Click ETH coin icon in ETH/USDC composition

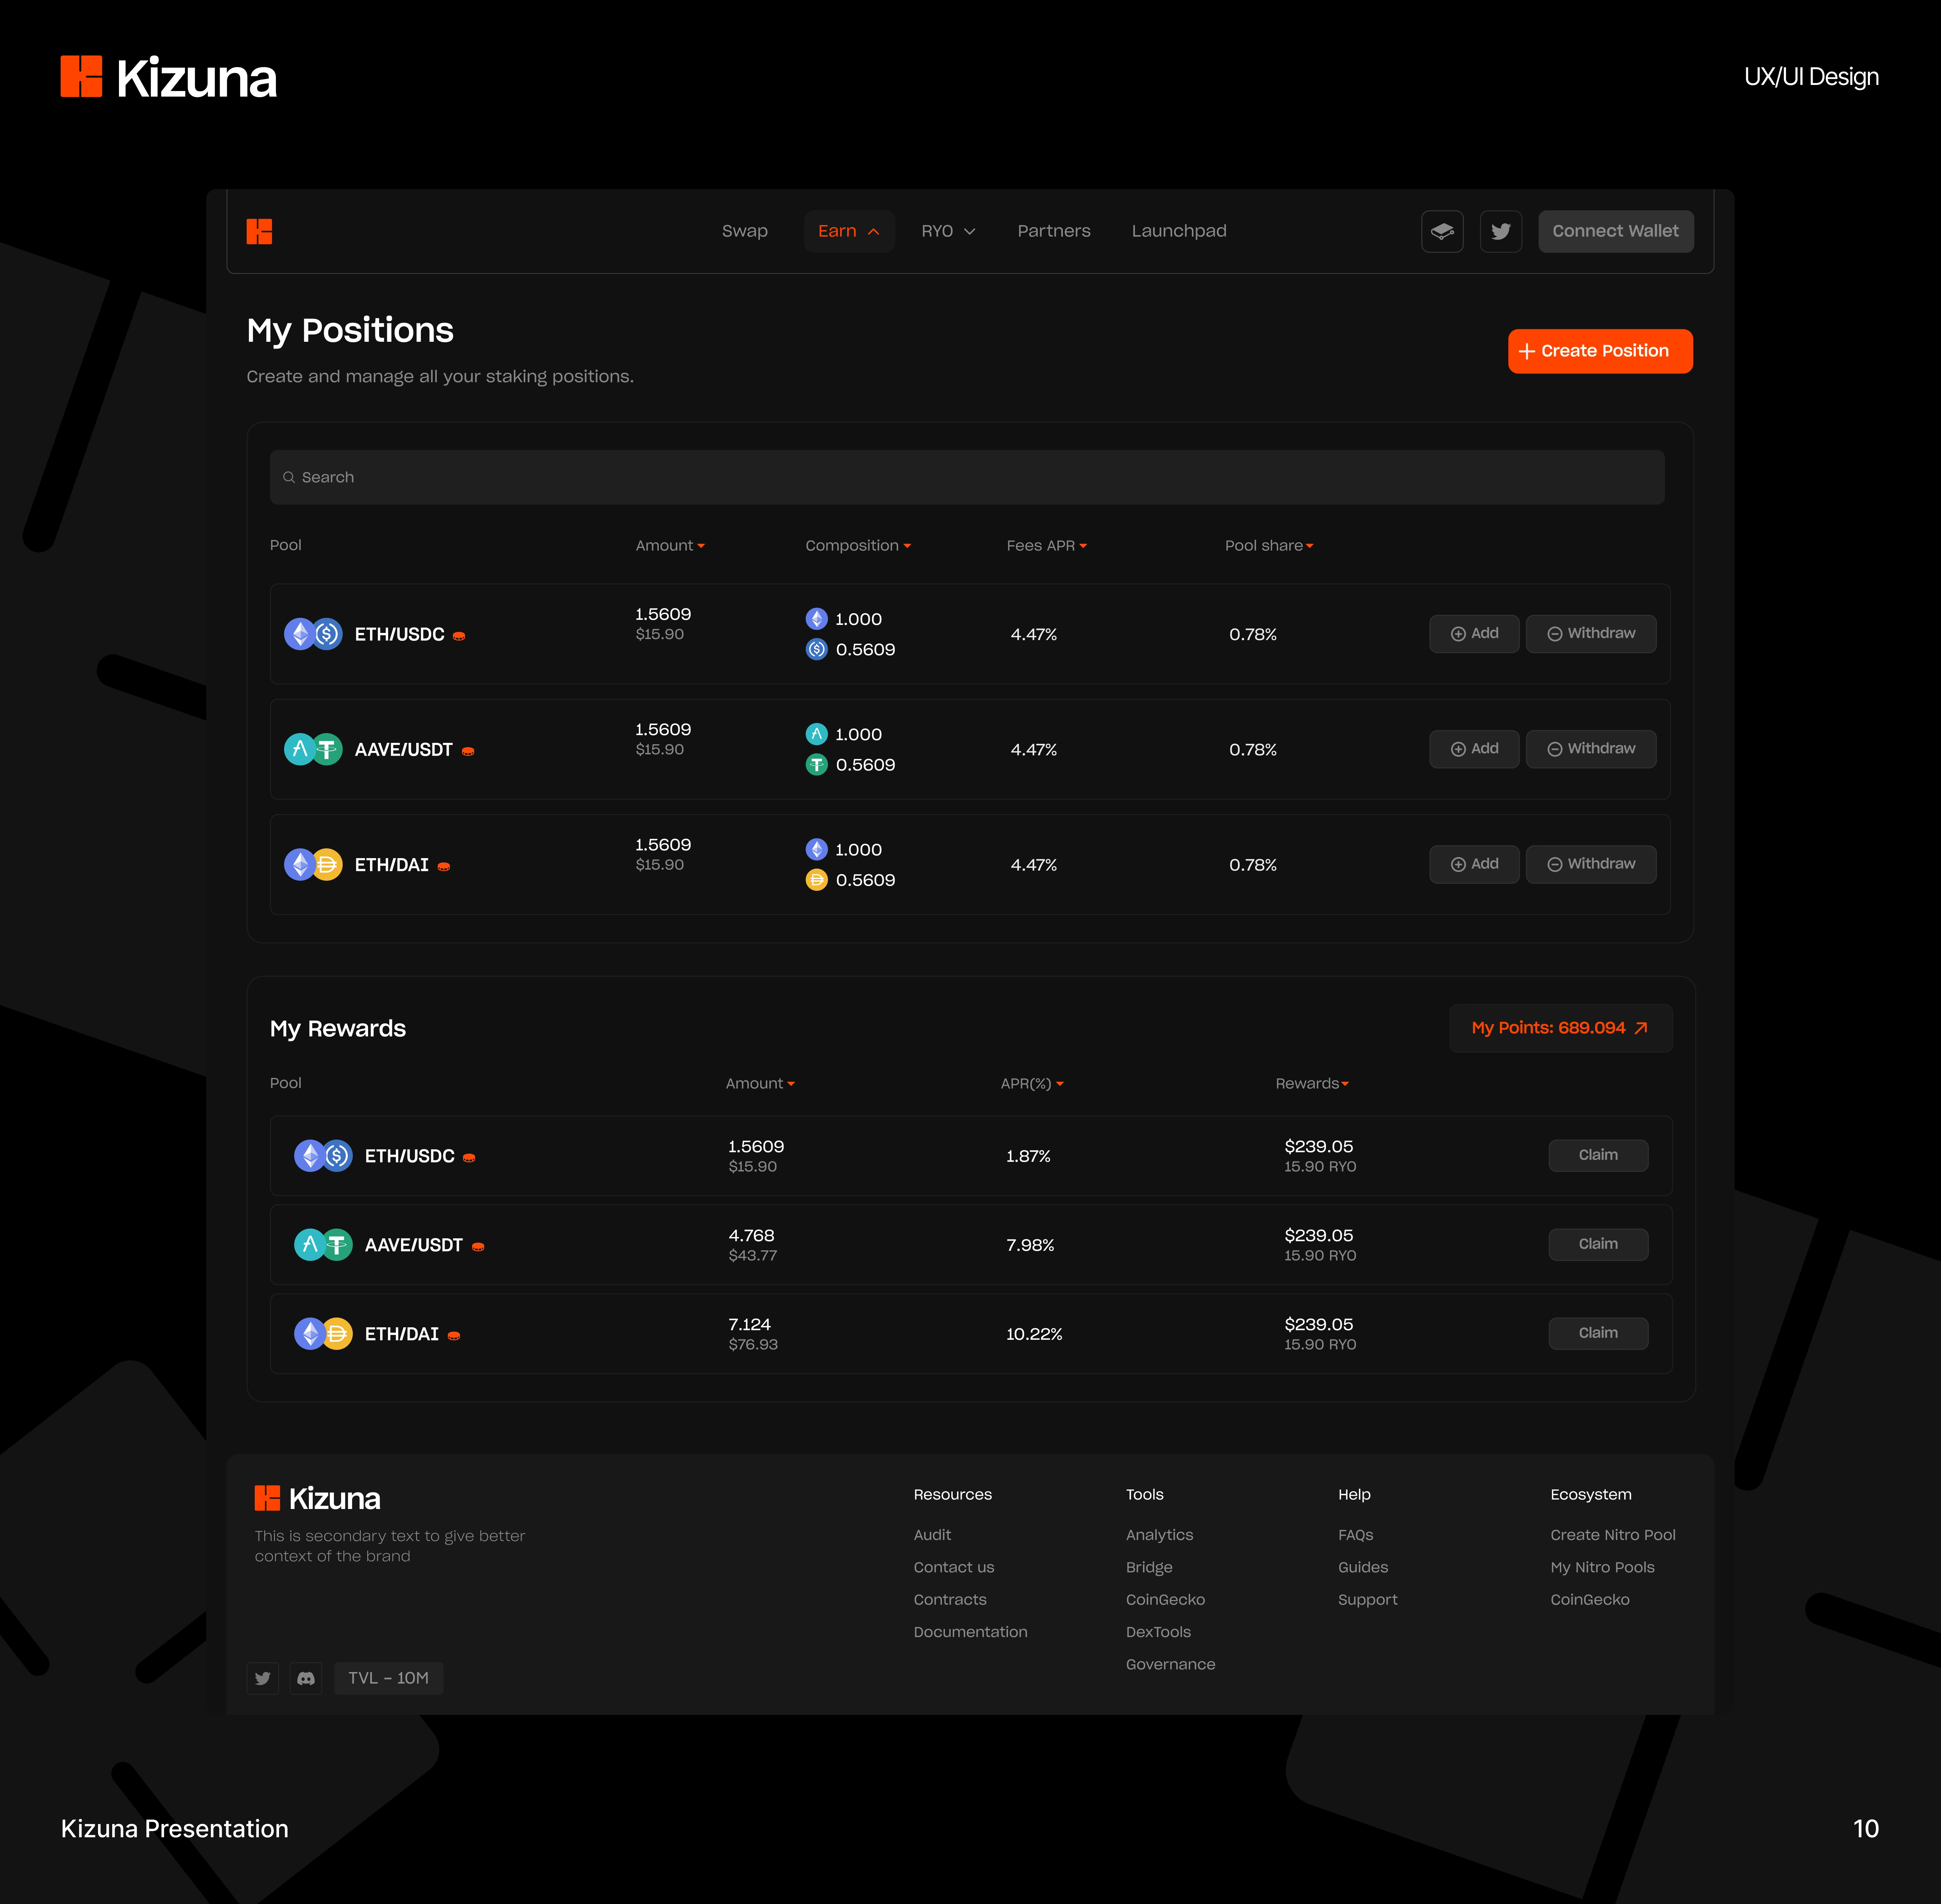pyautogui.click(x=817, y=619)
